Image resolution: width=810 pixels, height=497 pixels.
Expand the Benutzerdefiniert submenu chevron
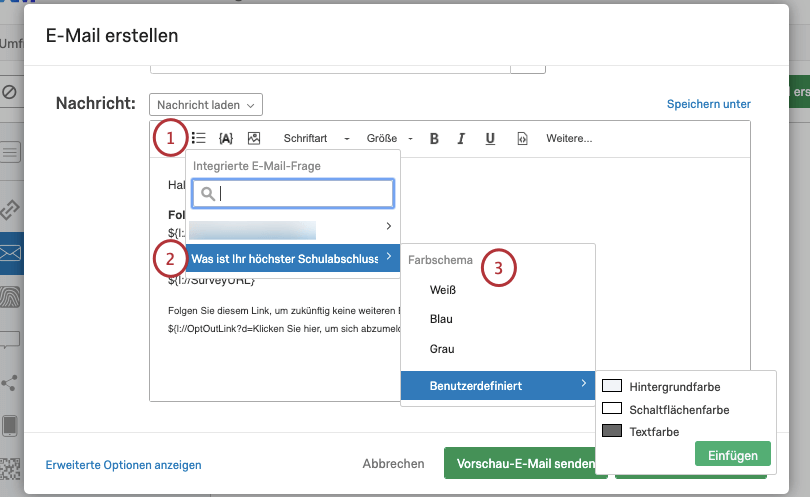583,383
